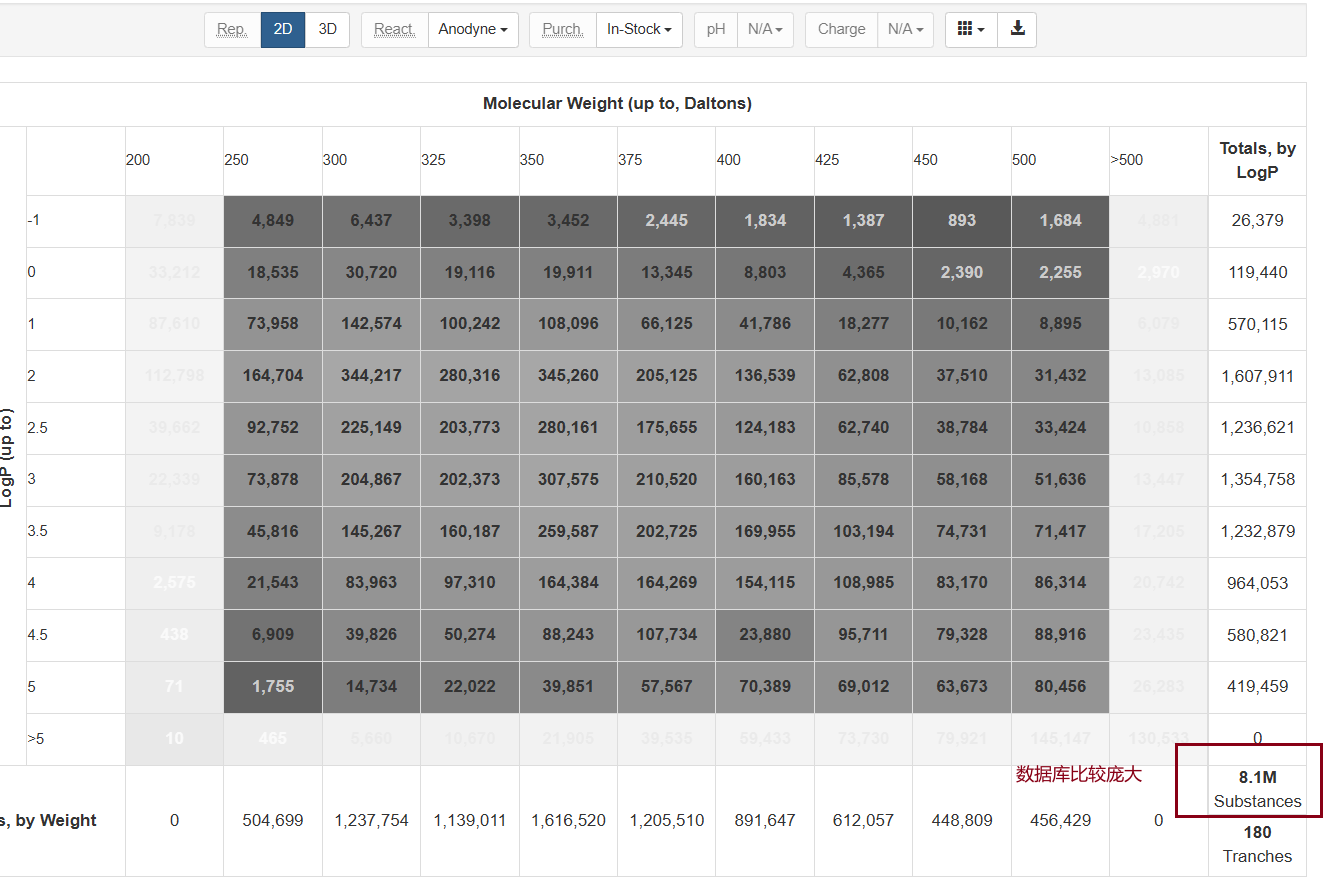Click the cell showing 136,539
The height and width of the screenshot is (884, 1328).
click(765, 376)
